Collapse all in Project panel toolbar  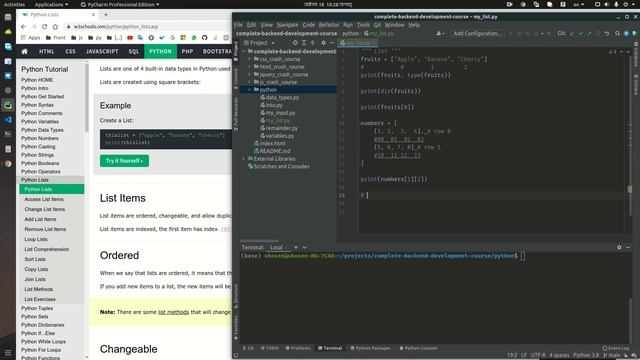point(313,43)
